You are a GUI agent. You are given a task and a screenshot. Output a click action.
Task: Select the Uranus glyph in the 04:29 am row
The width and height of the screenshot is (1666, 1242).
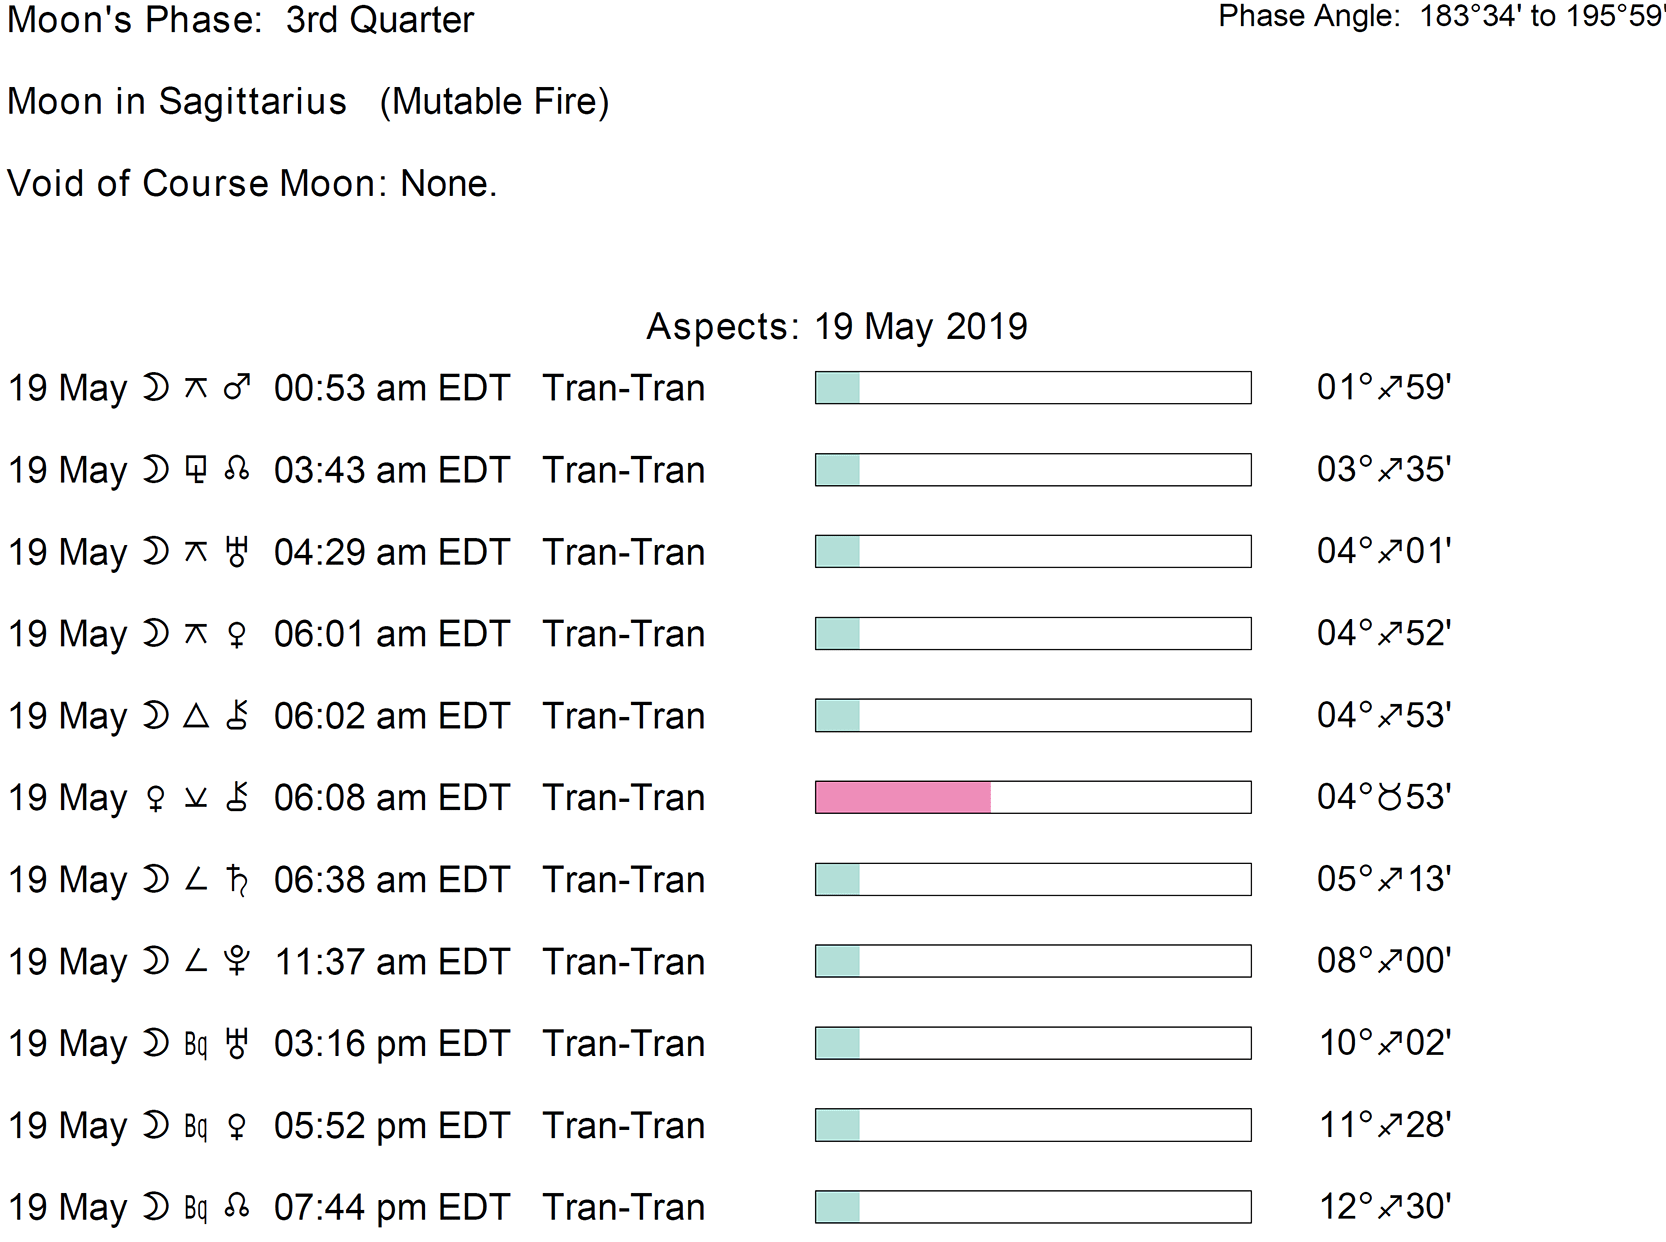click(x=237, y=552)
